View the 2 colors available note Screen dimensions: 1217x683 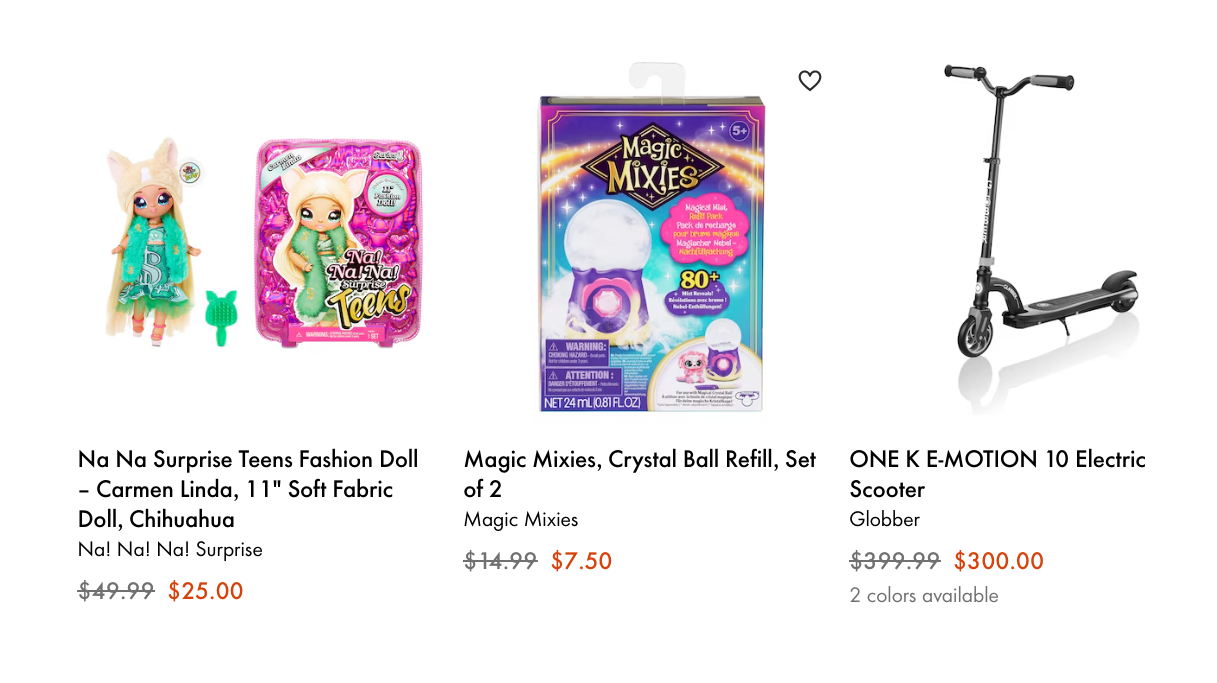pos(924,595)
